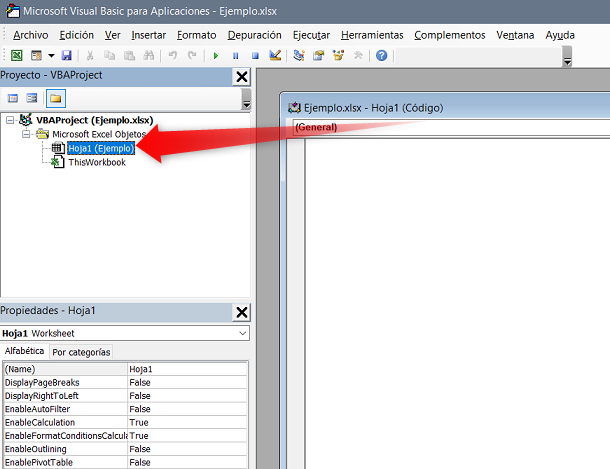Viewport: 610px width, 469px height.
Task: Toggle Design Mode icon
Action: (x=275, y=56)
